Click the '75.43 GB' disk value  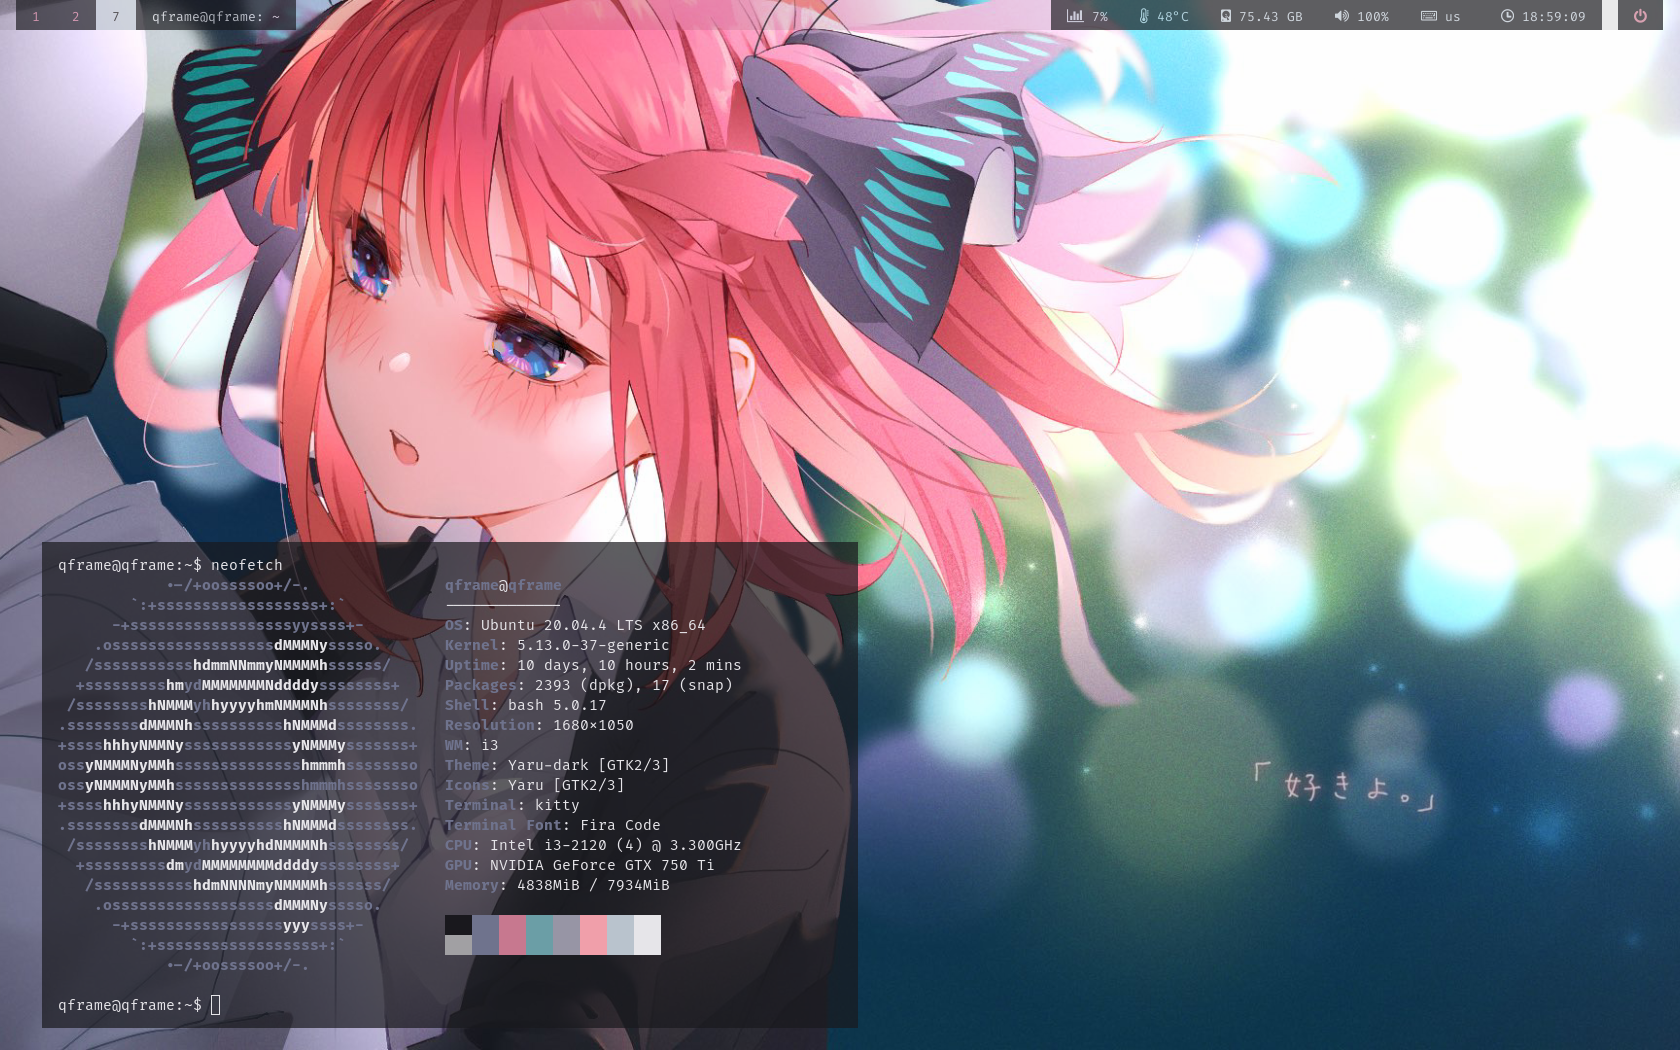pyautogui.click(x=1270, y=17)
